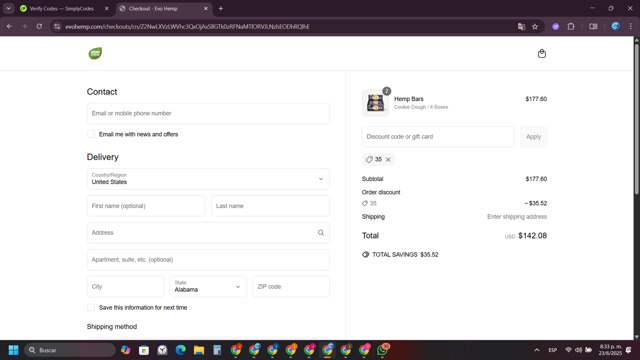
Task: Open the State dropdown showing Alabama
Action: 208,287
